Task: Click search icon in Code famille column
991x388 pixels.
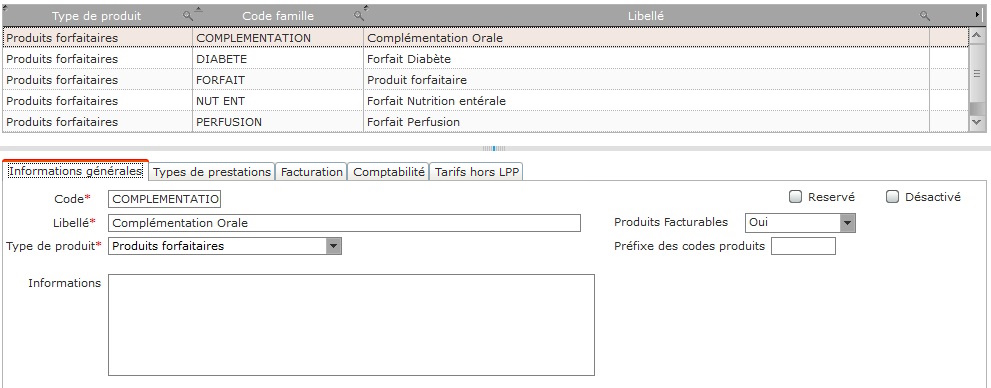Action: (358, 16)
